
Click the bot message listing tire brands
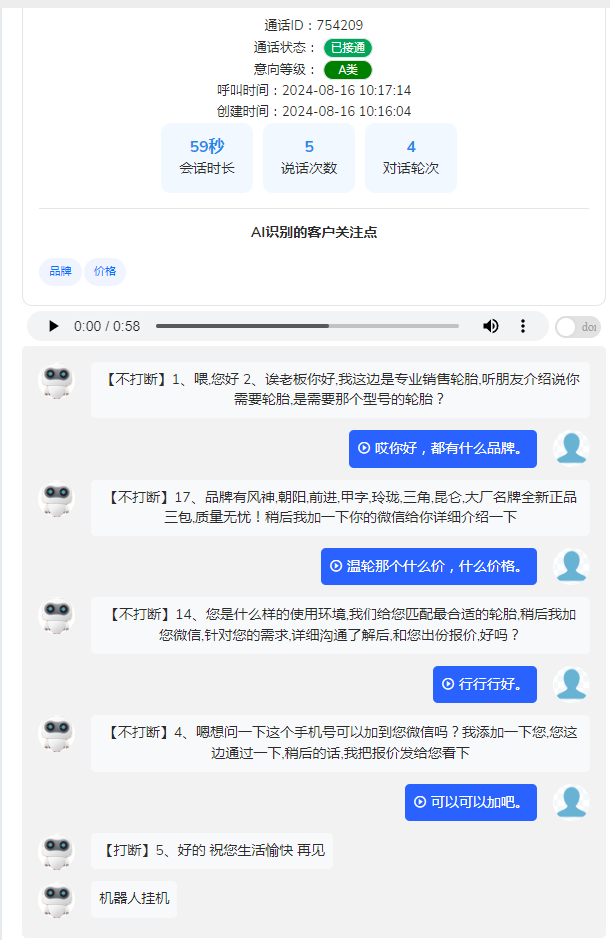coord(340,507)
